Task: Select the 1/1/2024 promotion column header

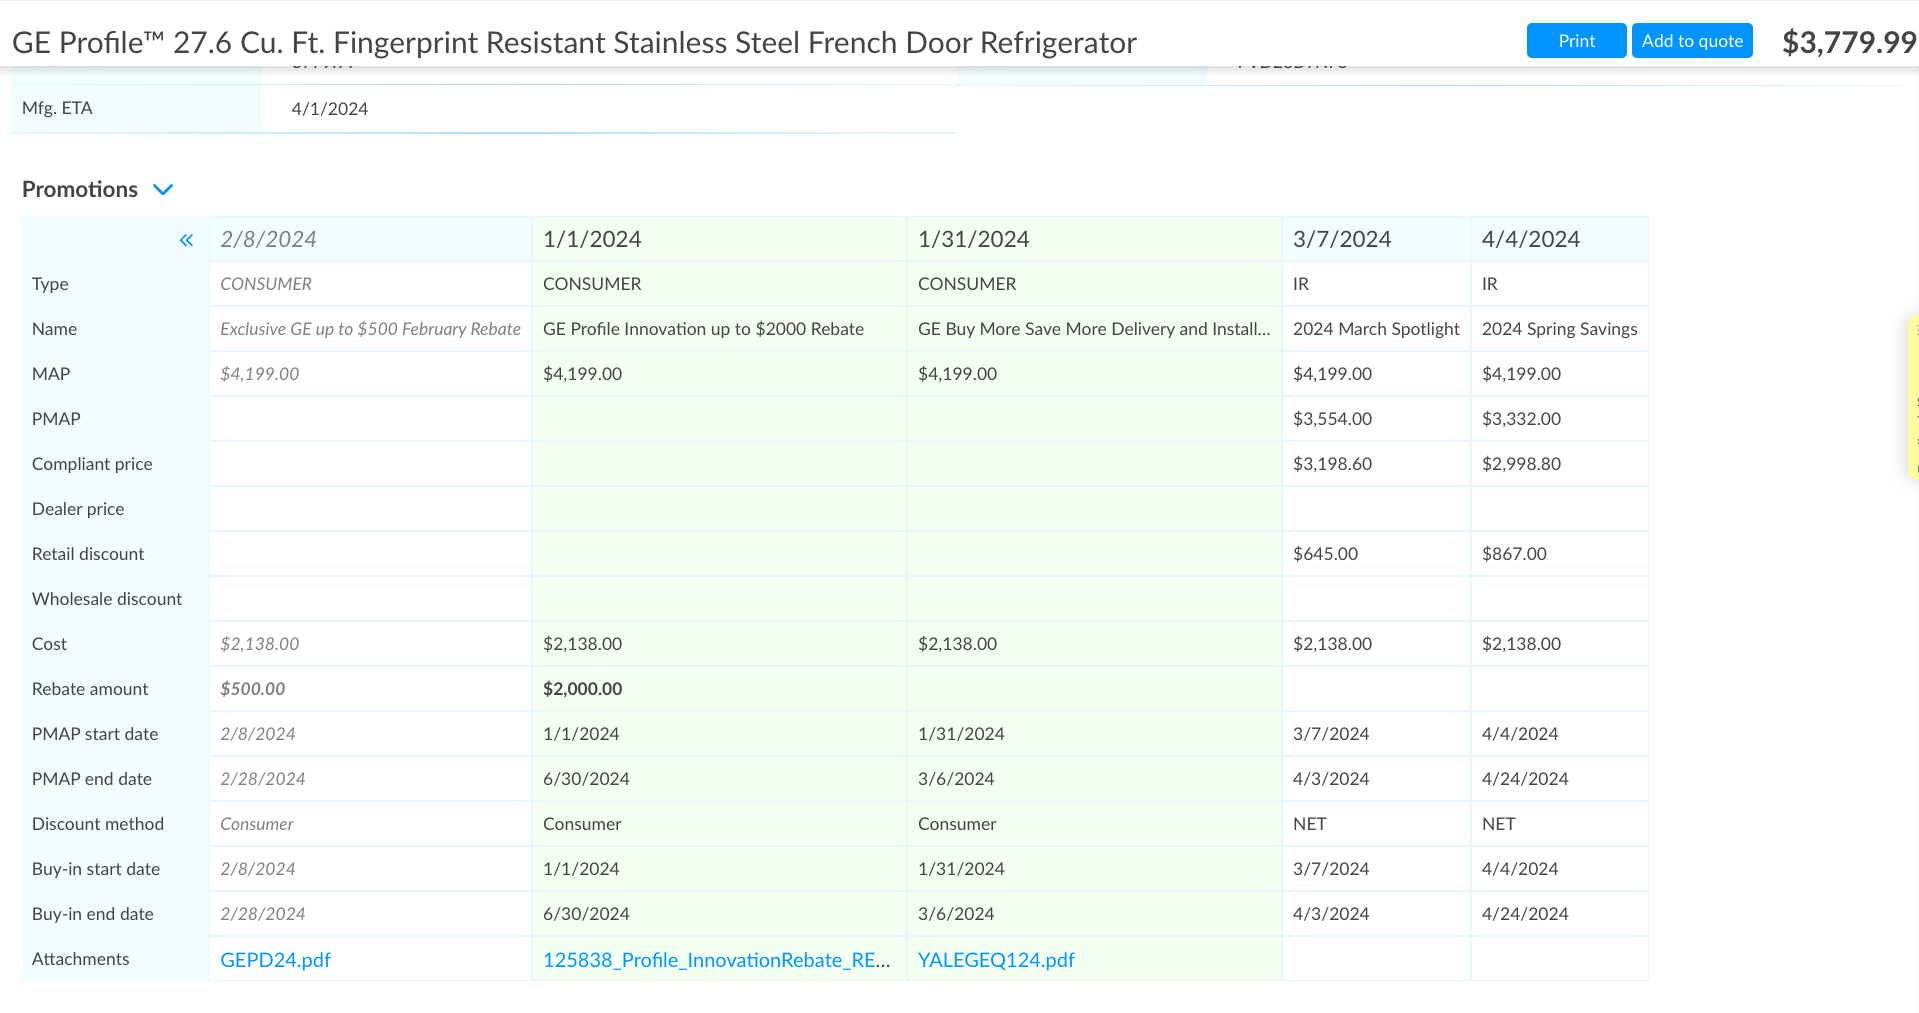Action: click(x=592, y=240)
